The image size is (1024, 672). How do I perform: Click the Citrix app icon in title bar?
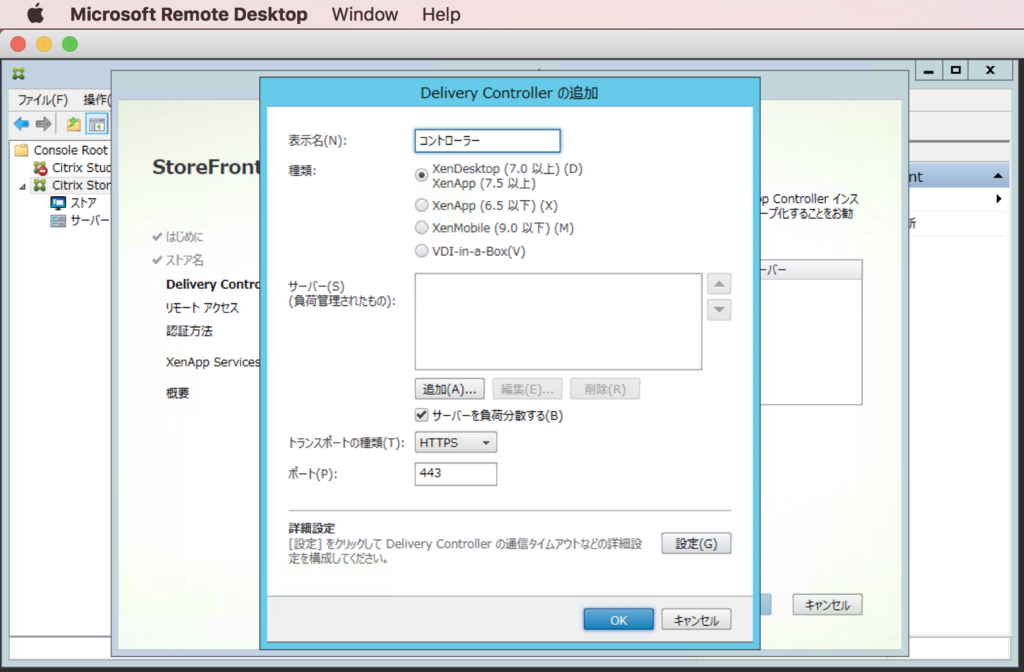pyautogui.click(x=18, y=74)
